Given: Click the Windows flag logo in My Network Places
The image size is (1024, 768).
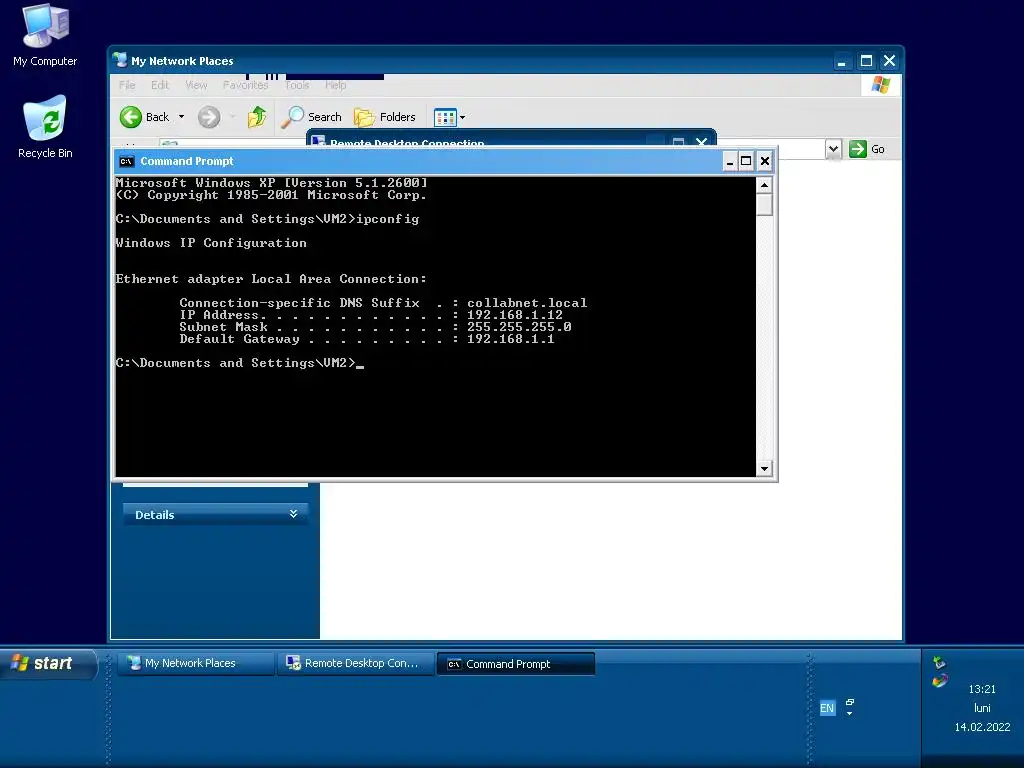Looking at the screenshot, I should [880, 85].
